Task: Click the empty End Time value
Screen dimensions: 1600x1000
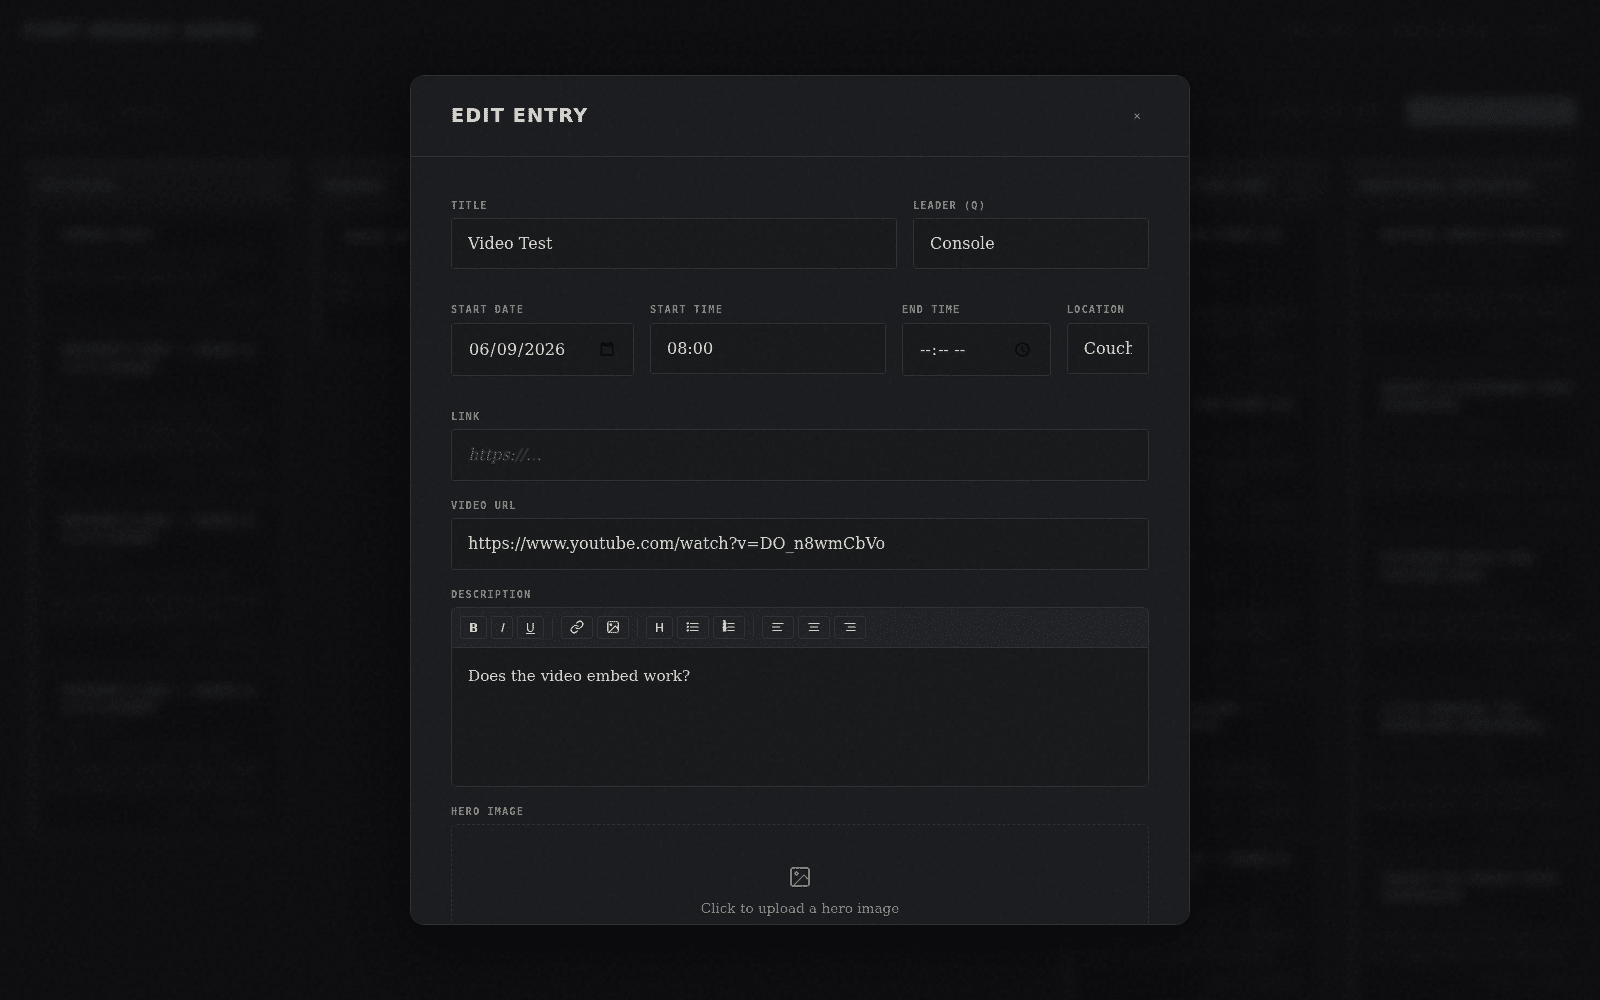Action: [942, 350]
